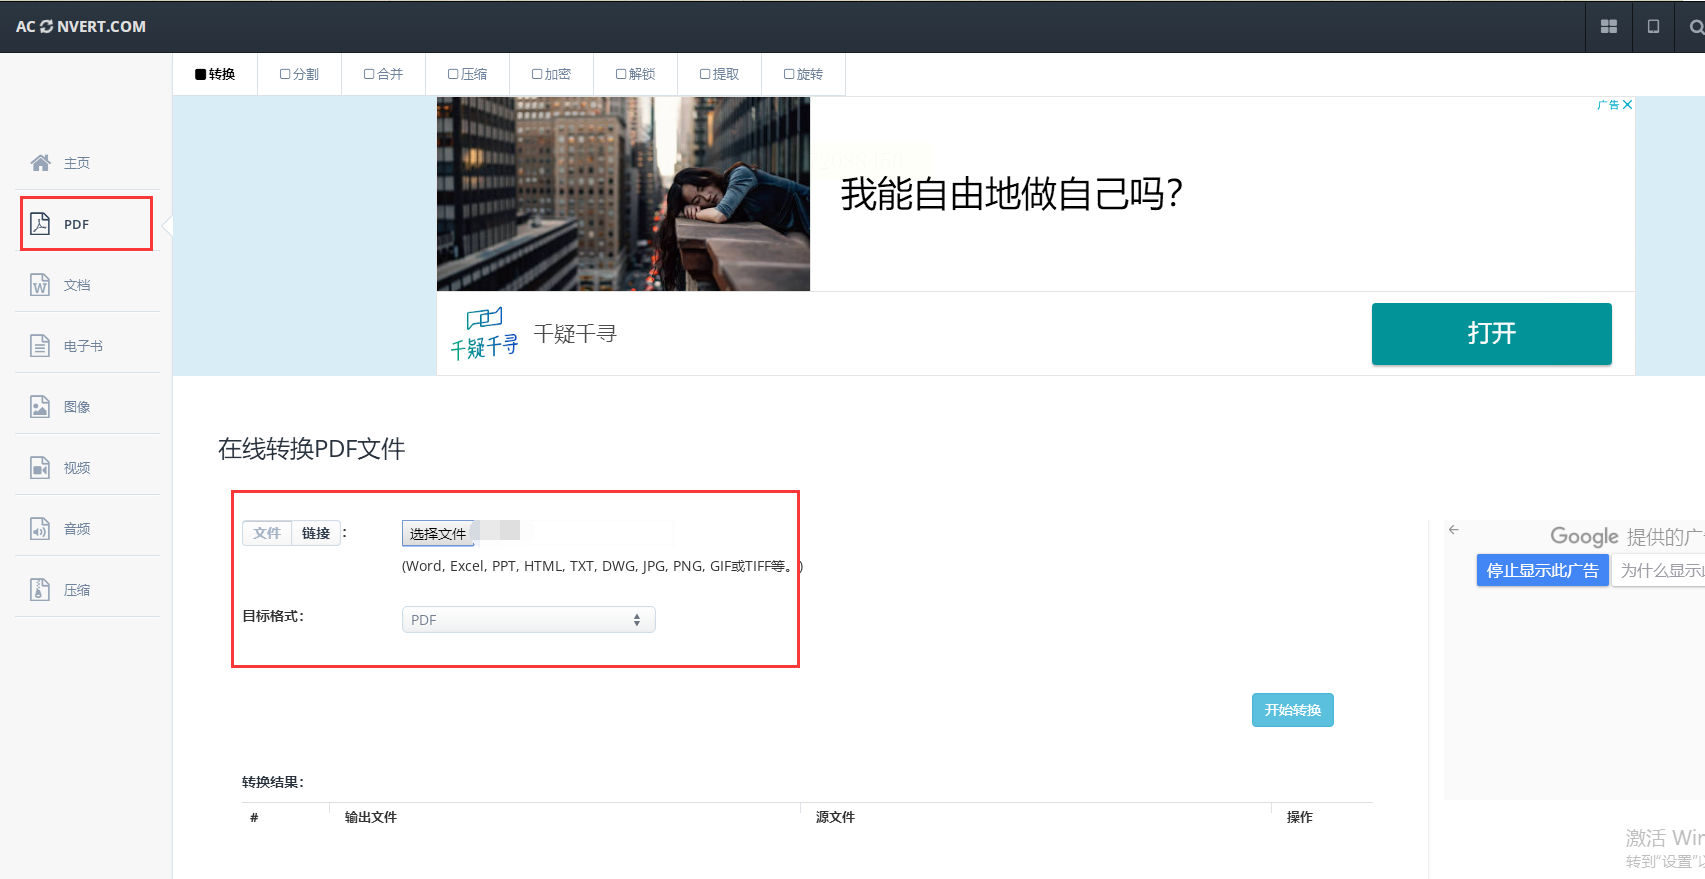Choose the 视频 video converter in sidebar
This screenshot has height=879, width=1705.
click(86, 468)
